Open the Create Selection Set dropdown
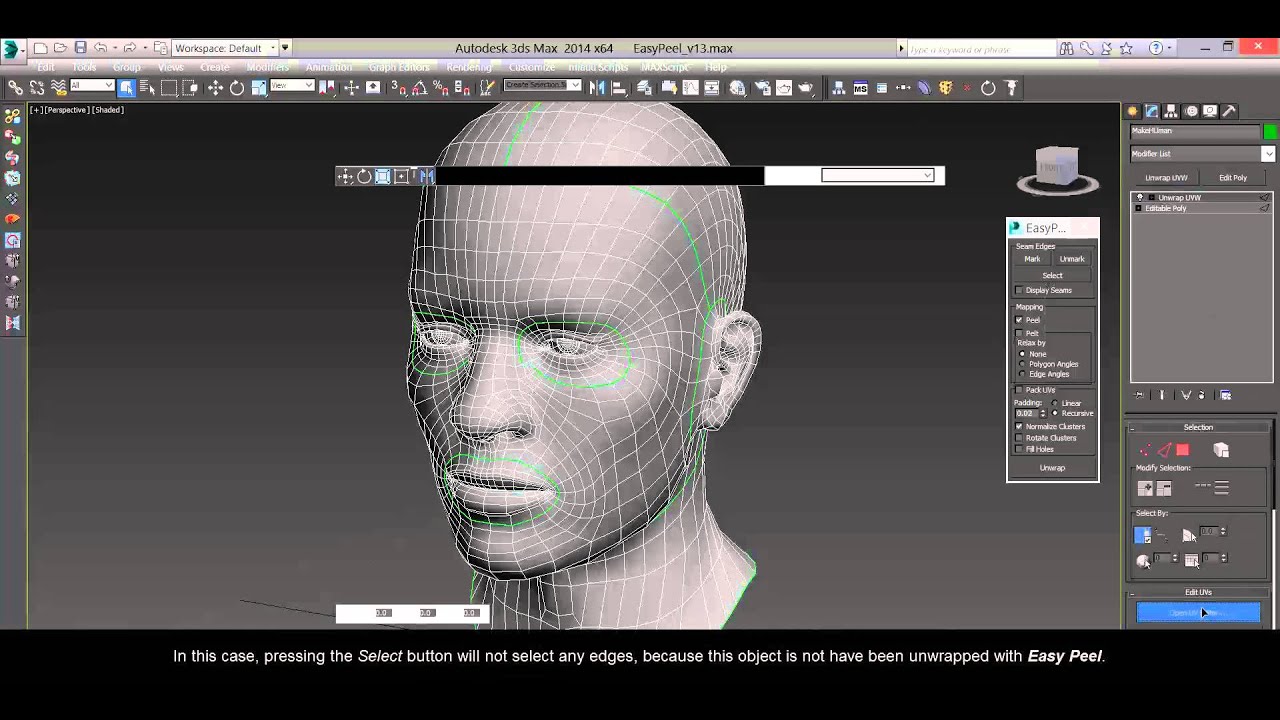The width and height of the screenshot is (1280, 720). pos(542,86)
